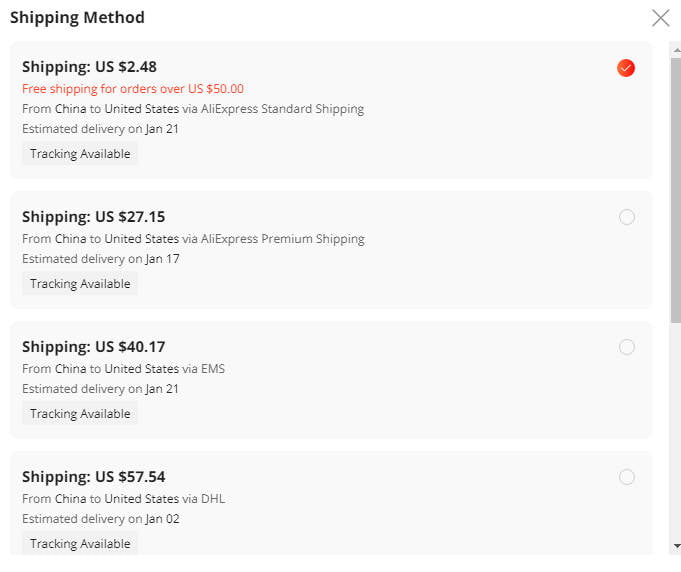Click the Shipping: US $40.17 heading
Screen dimensions: 681x572
(93, 347)
